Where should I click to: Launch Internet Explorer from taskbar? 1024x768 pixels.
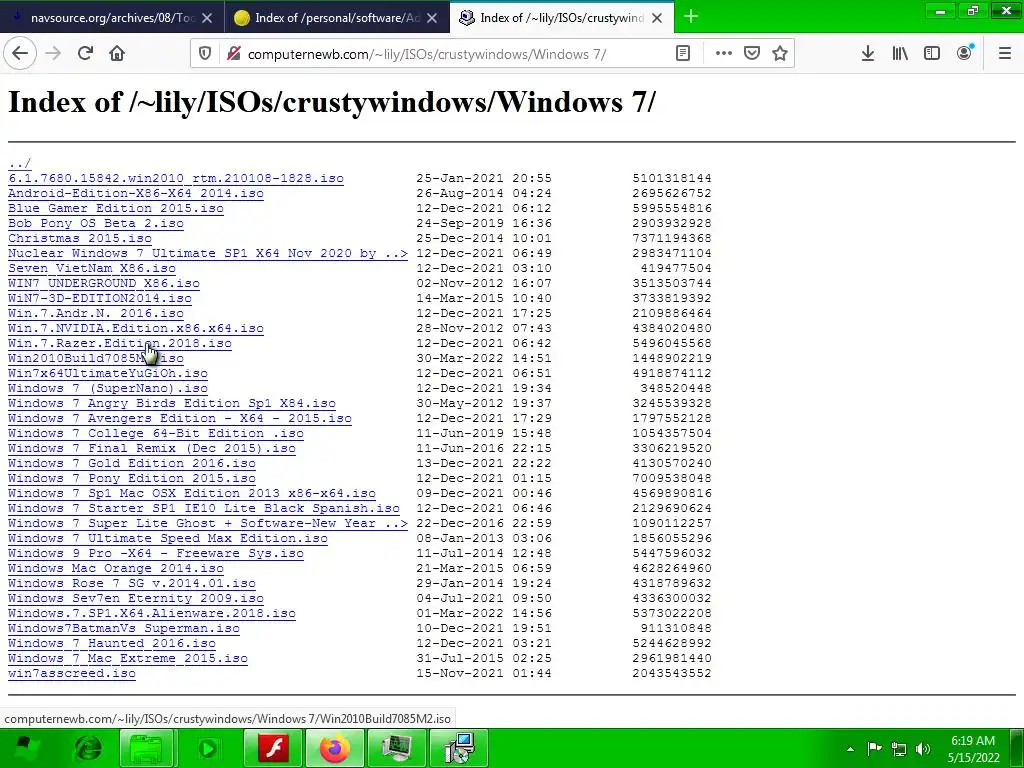[x=88, y=748]
